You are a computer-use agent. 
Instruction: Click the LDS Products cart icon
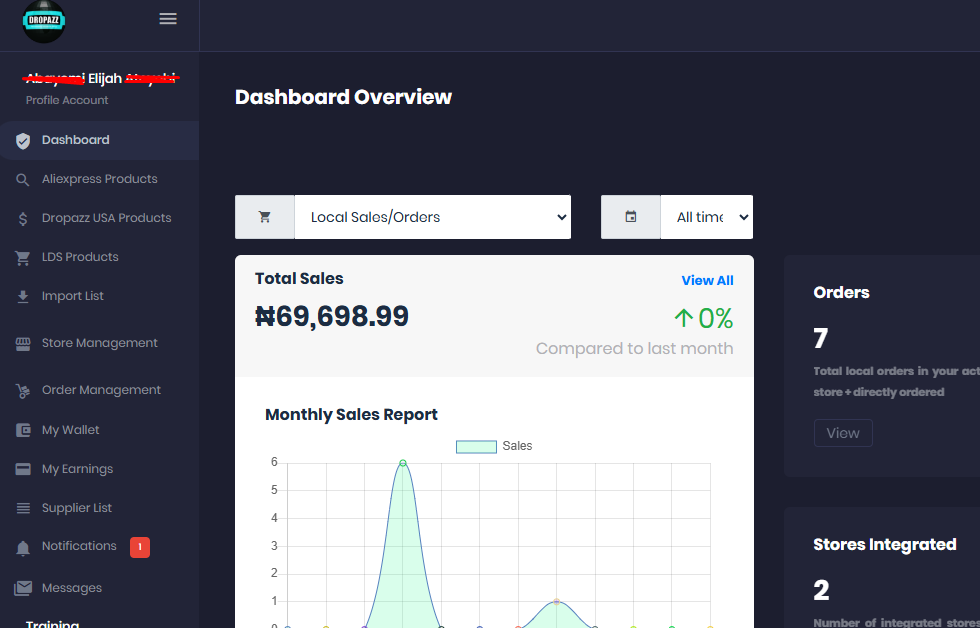(x=23, y=258)
